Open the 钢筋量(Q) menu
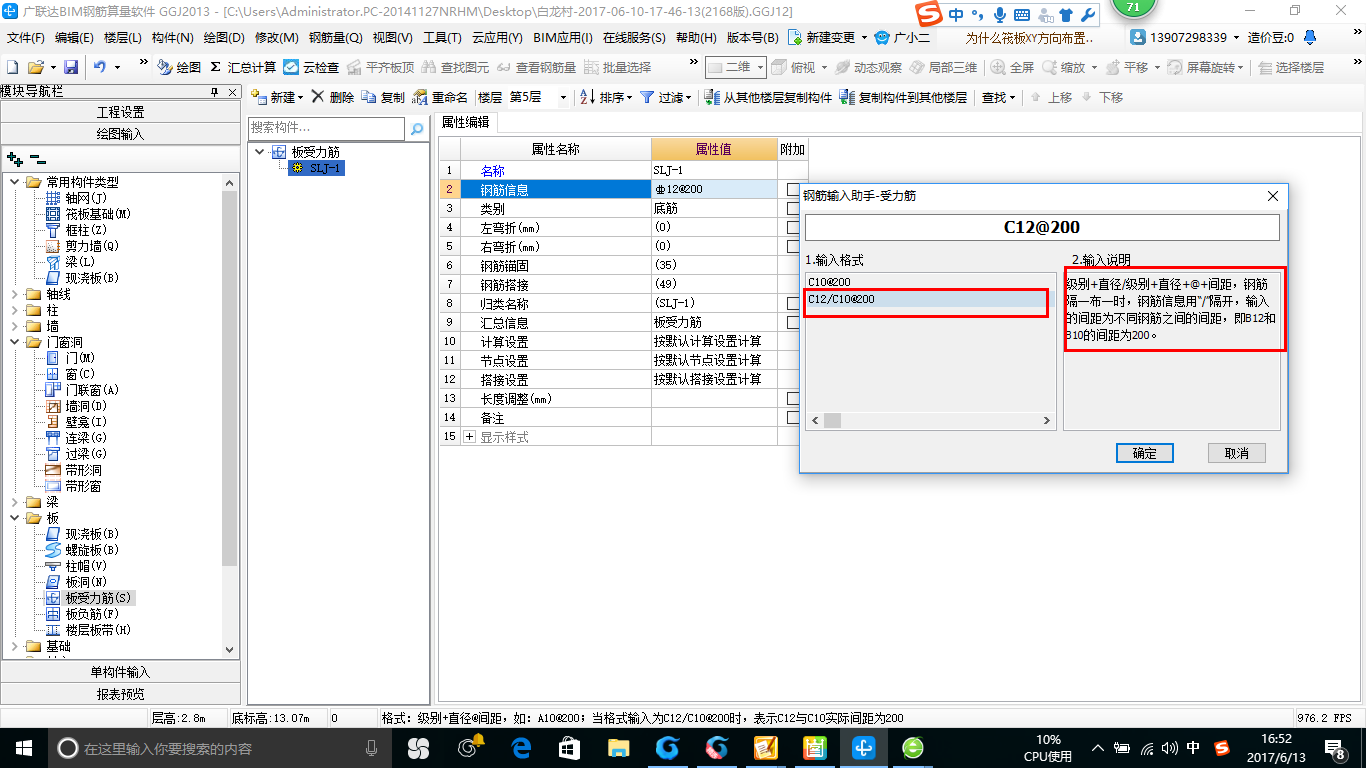Screen dimensions: 1366x768 (335, 37)
